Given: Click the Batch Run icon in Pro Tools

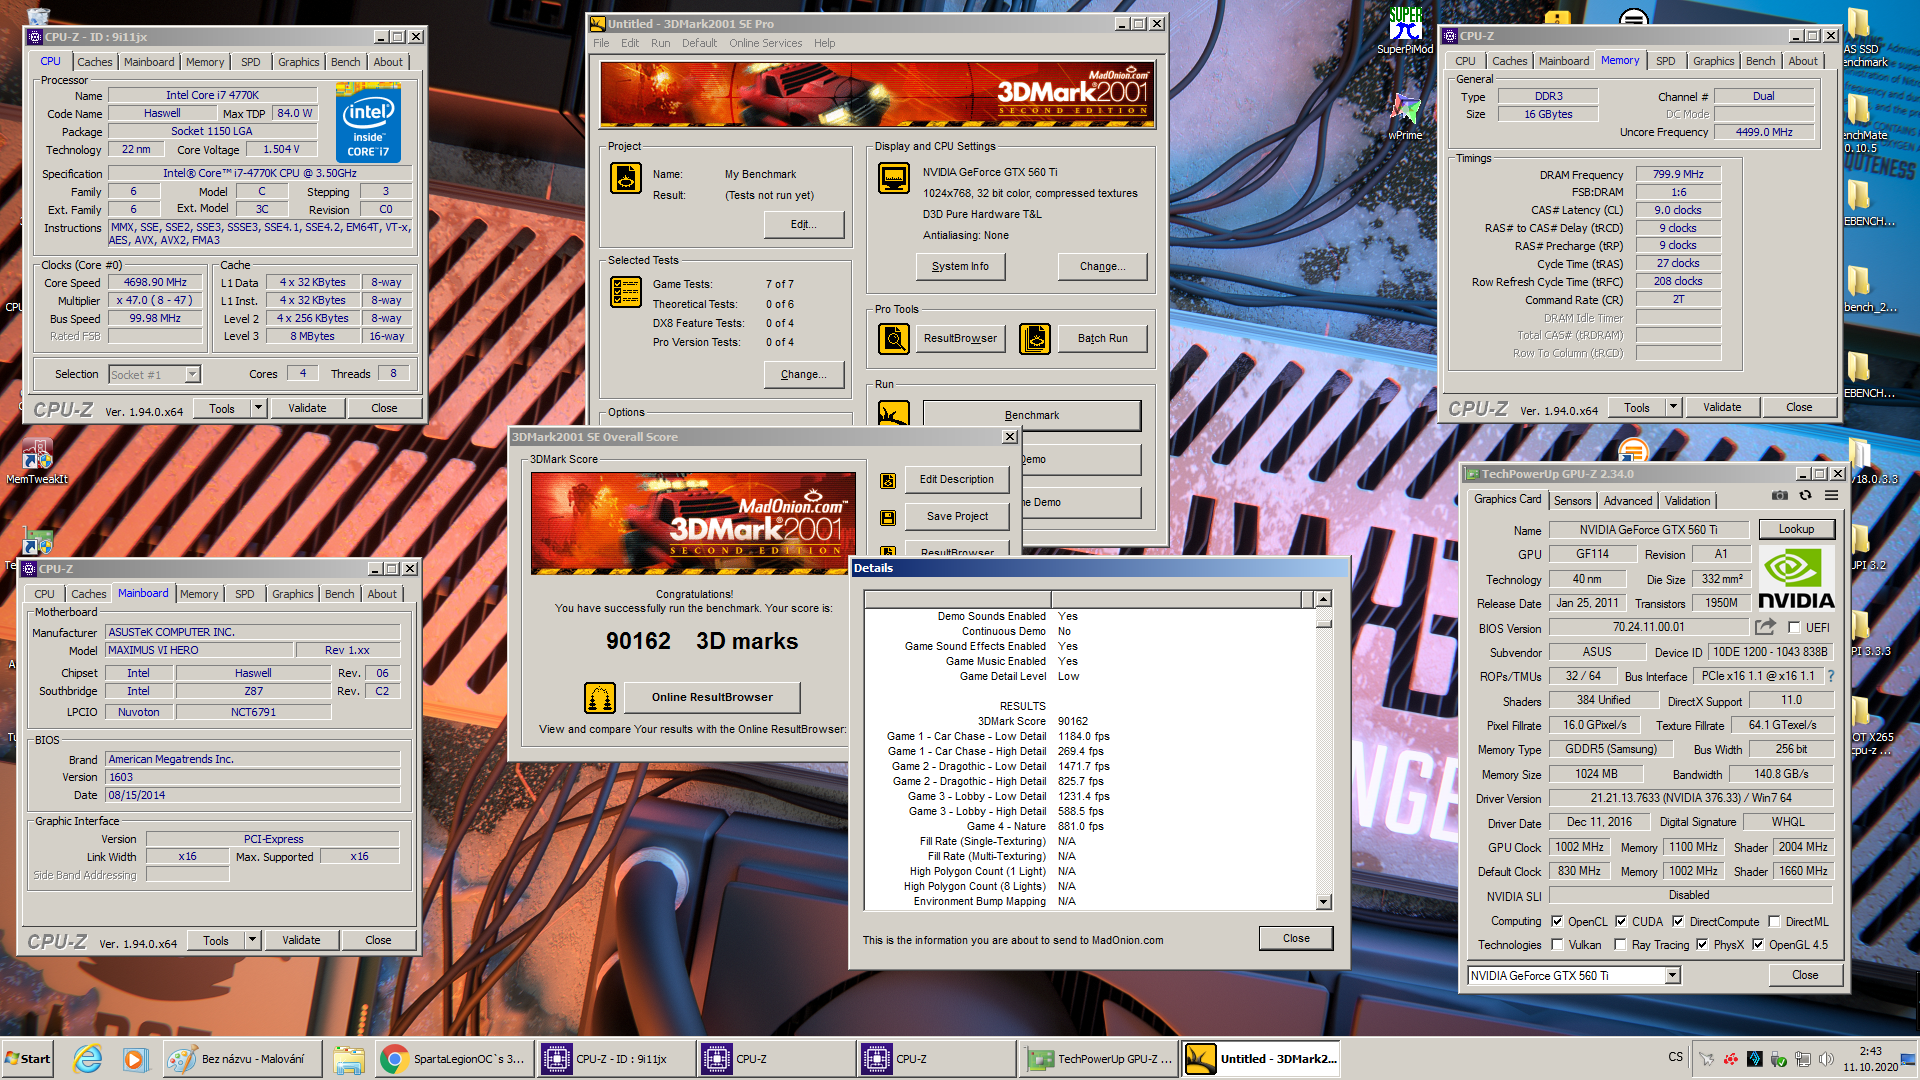Looking at the screenshot, I should coord(1035,339).
